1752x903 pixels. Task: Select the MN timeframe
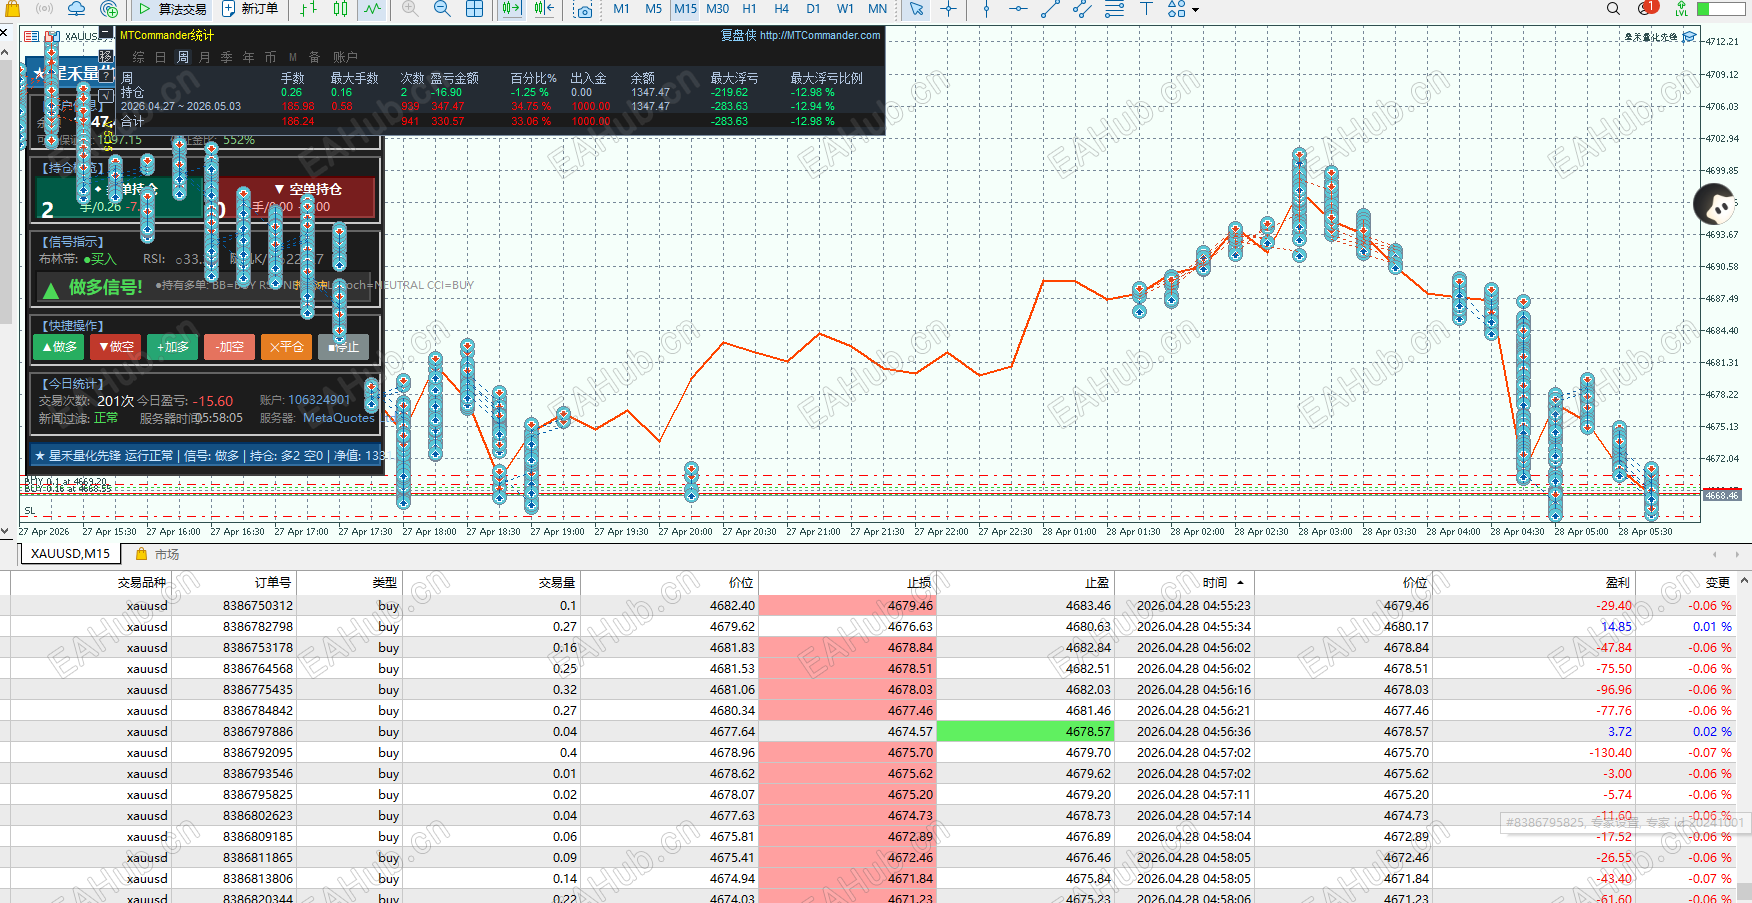(877, 9)
